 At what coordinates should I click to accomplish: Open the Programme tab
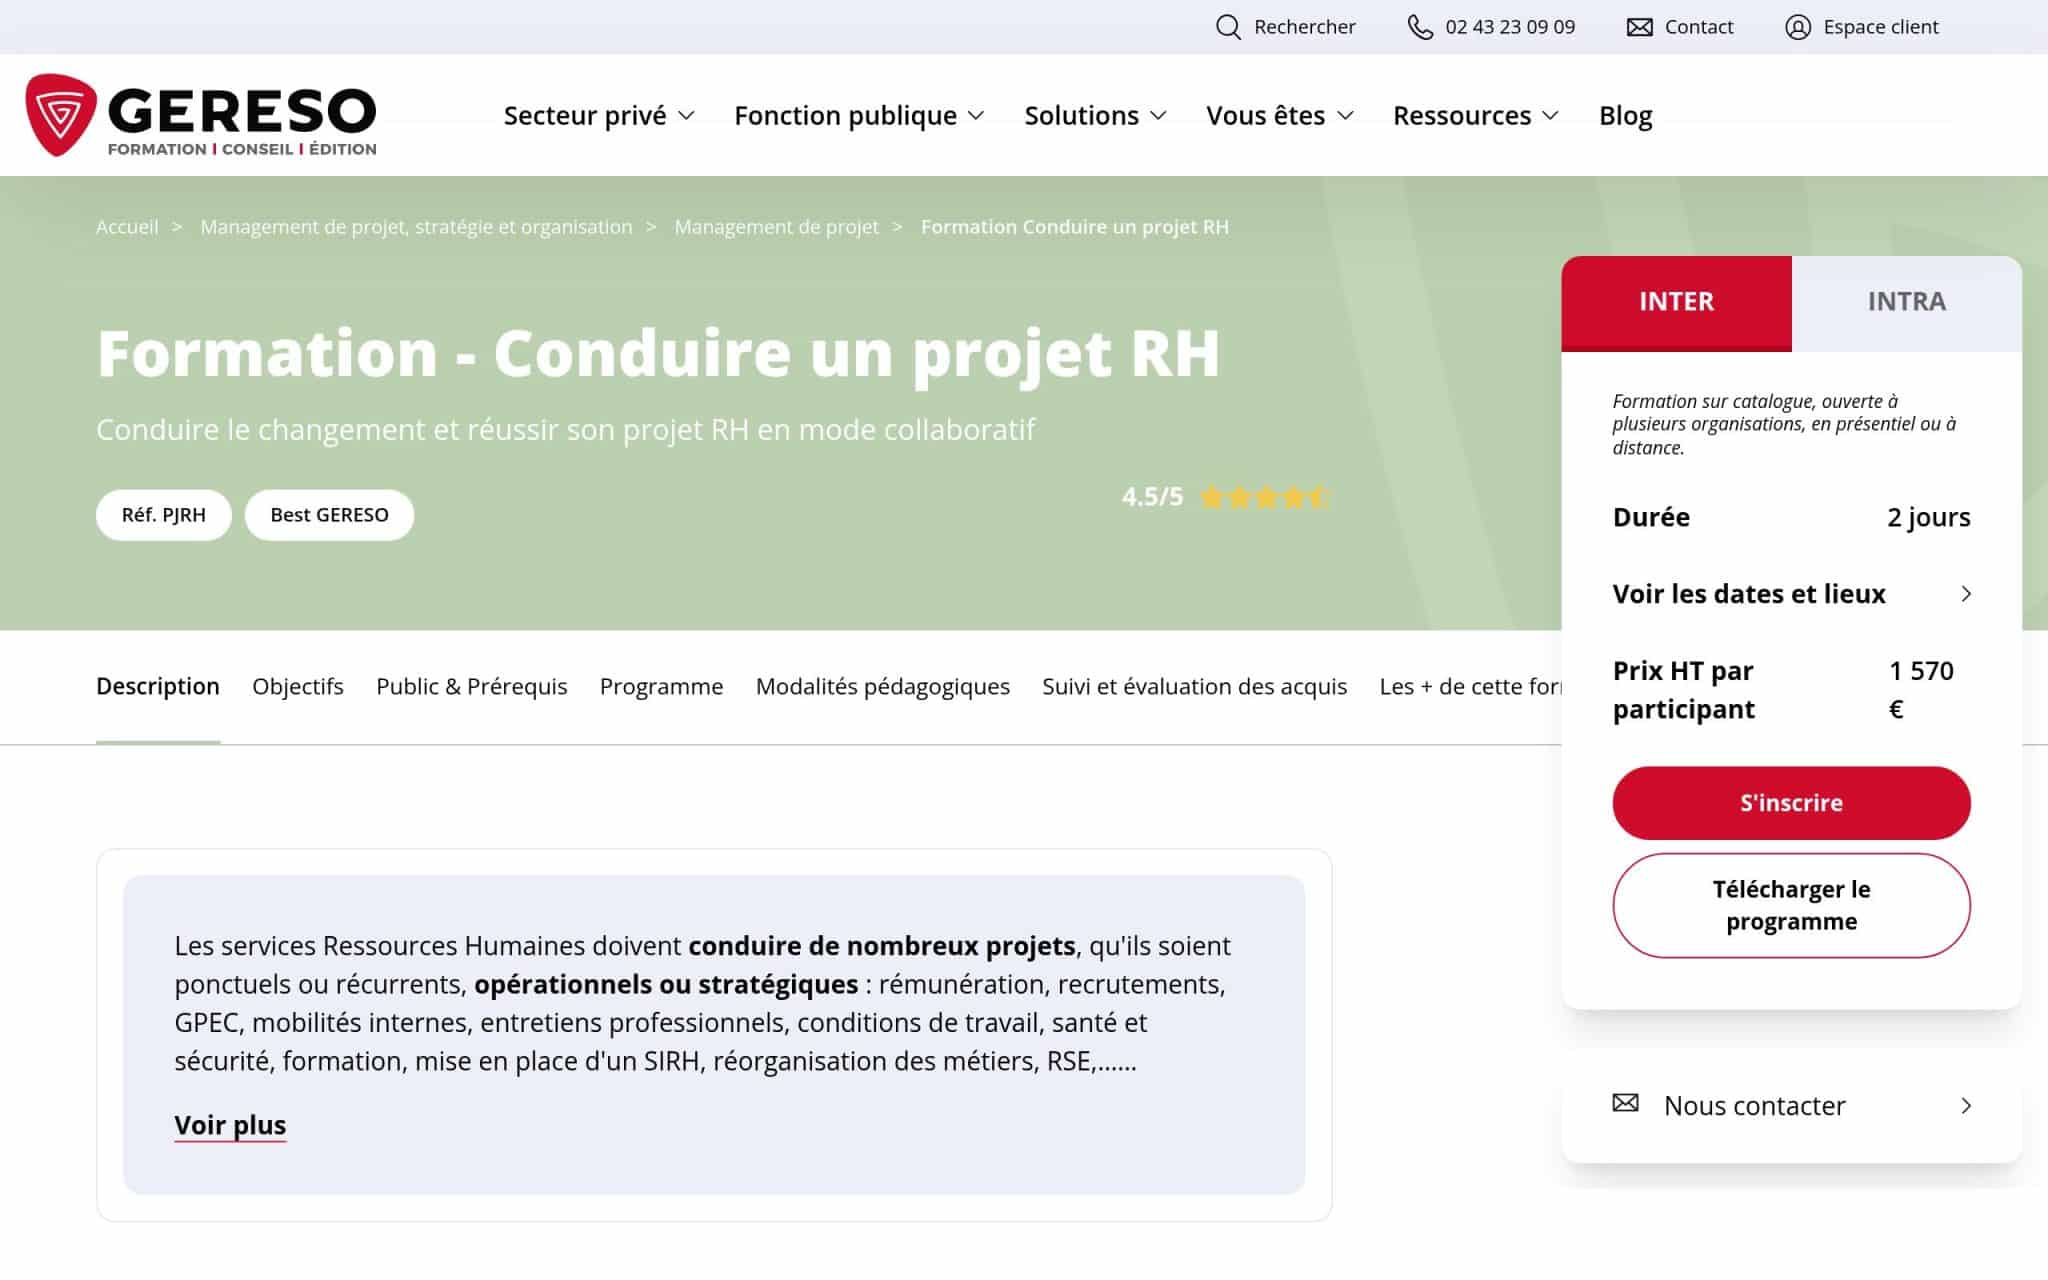click(661, 687)
